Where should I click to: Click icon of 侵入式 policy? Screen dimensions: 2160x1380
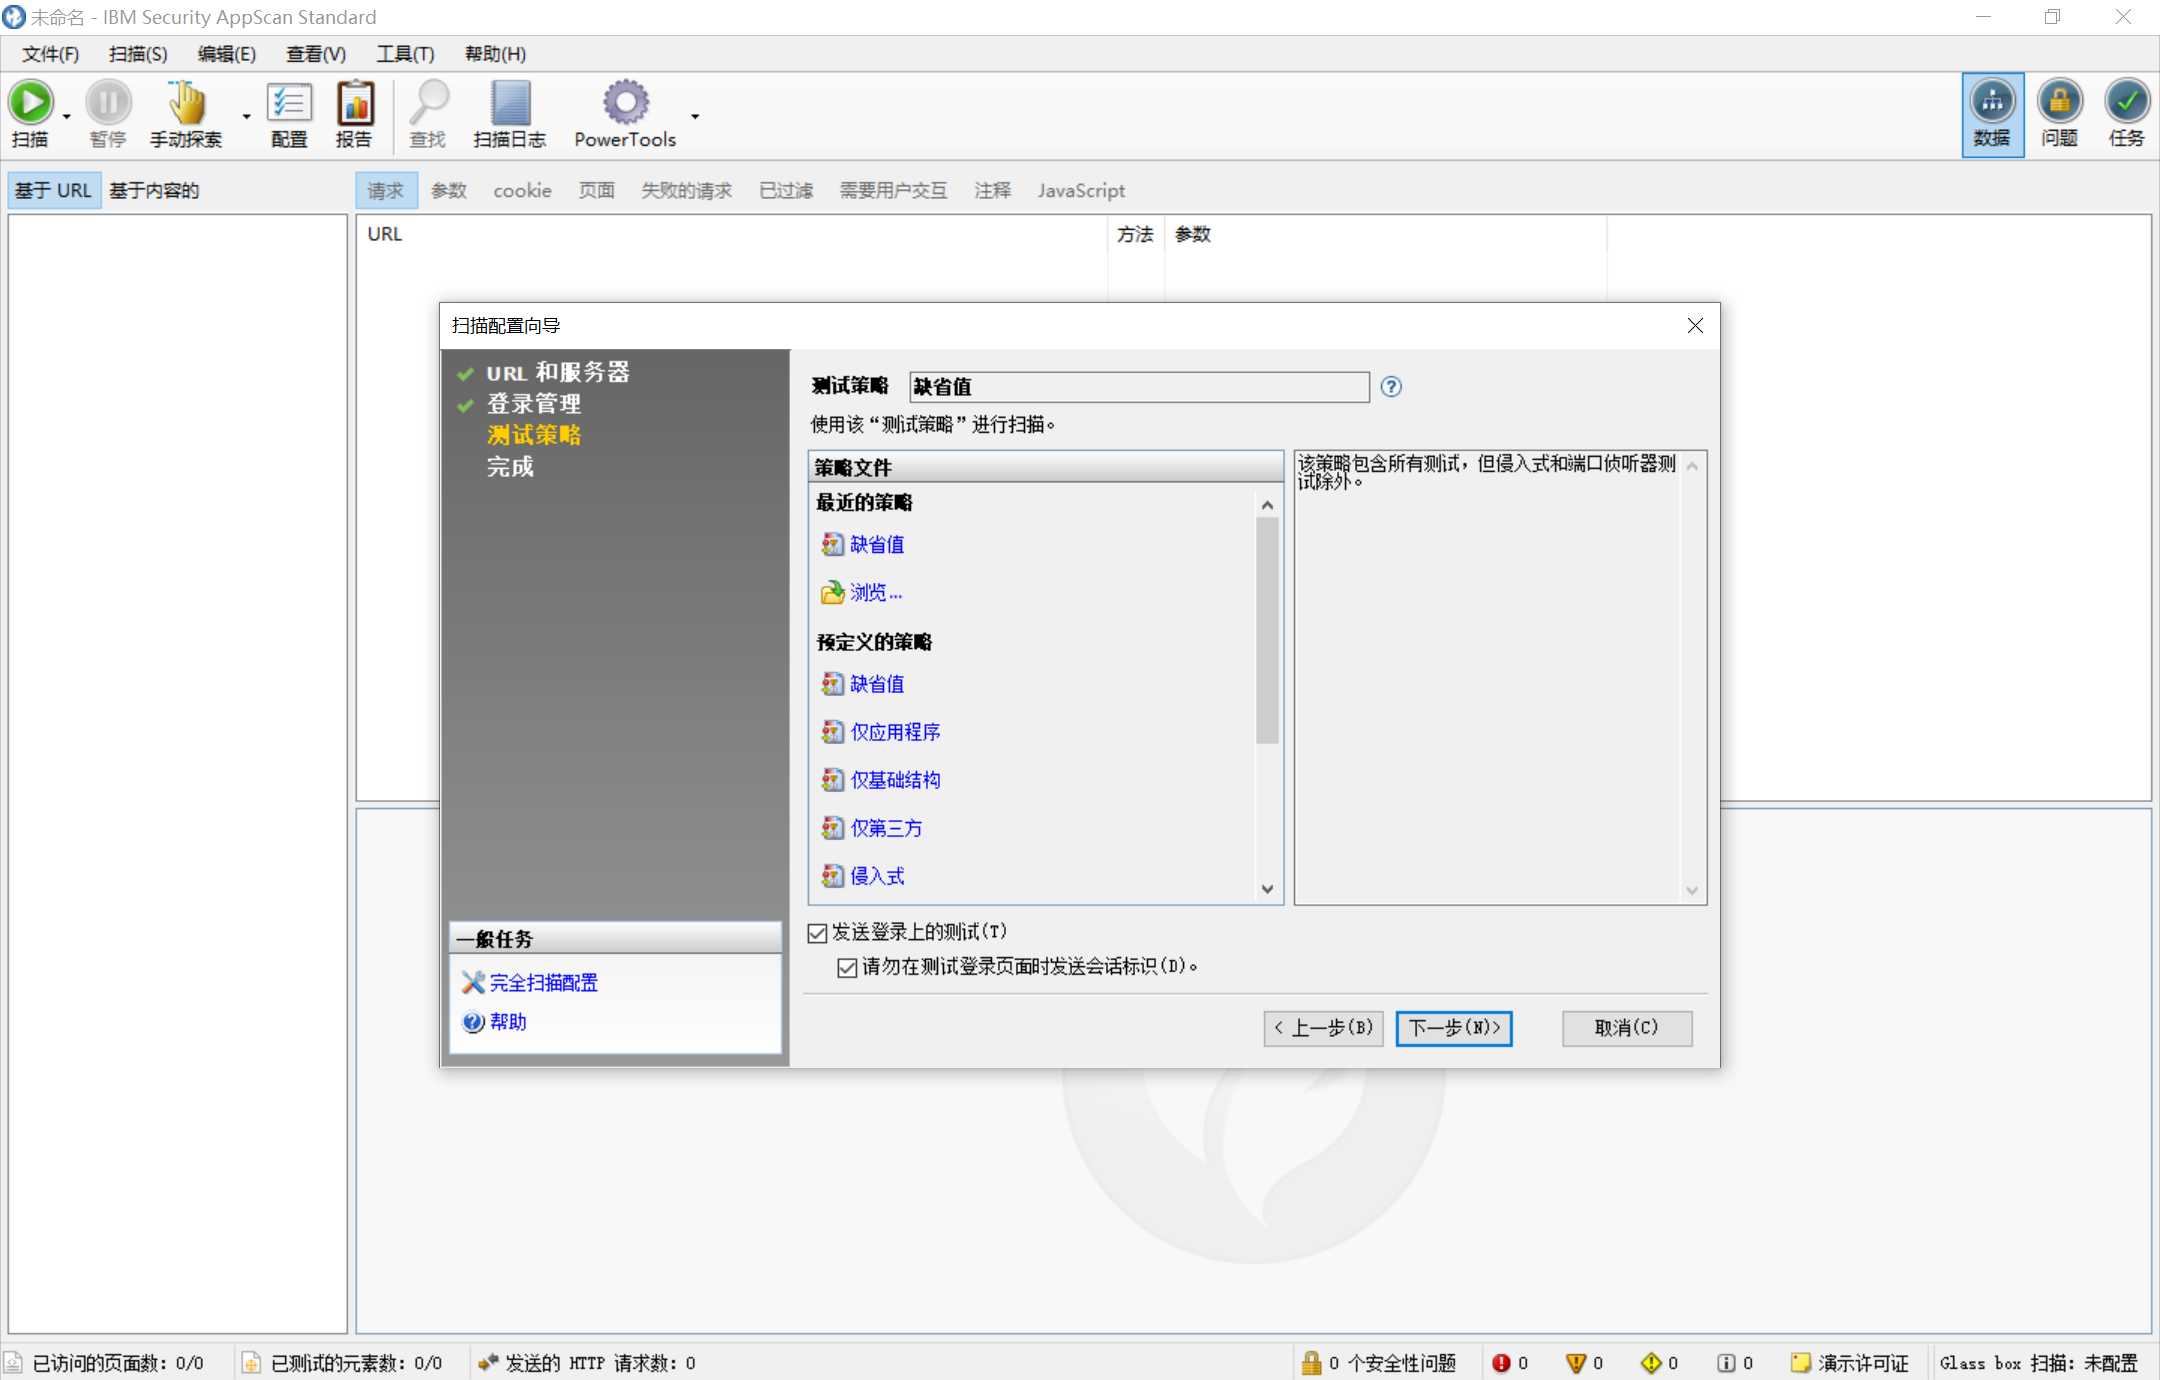(832, 876)
